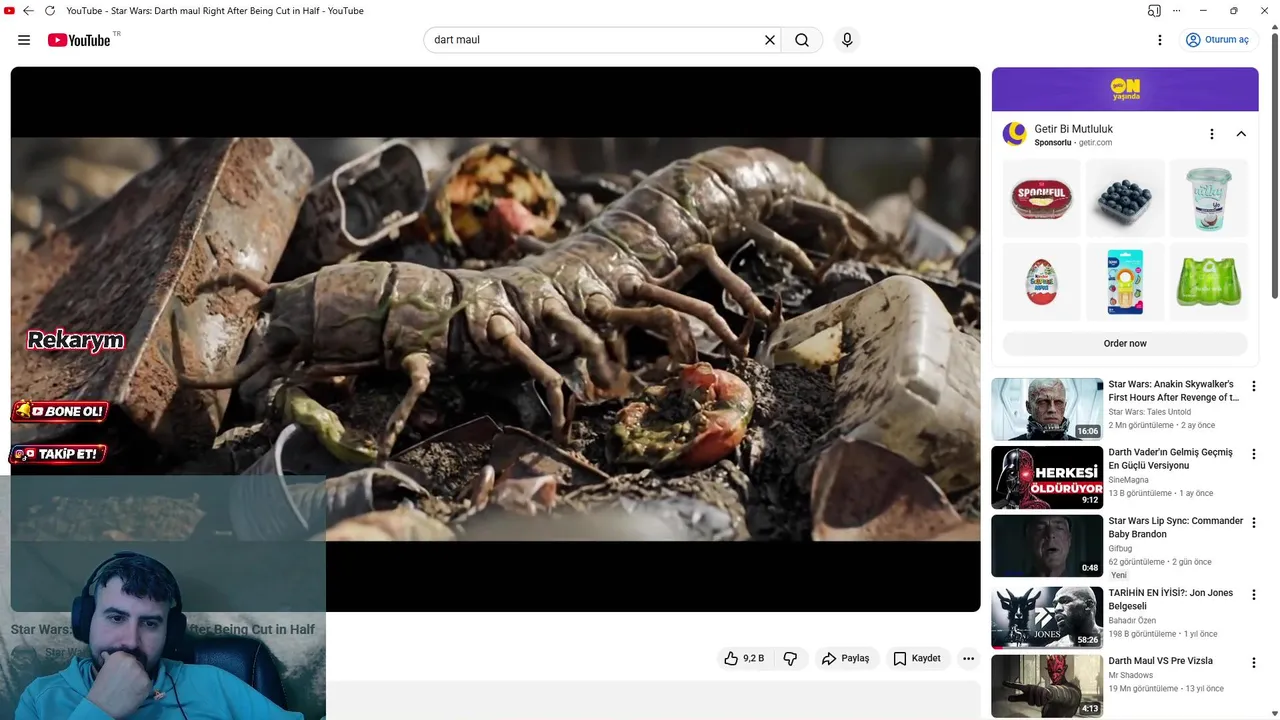Open Anakin Skywalker's First Hours video thumbnail

click(x=1047, y=409)
